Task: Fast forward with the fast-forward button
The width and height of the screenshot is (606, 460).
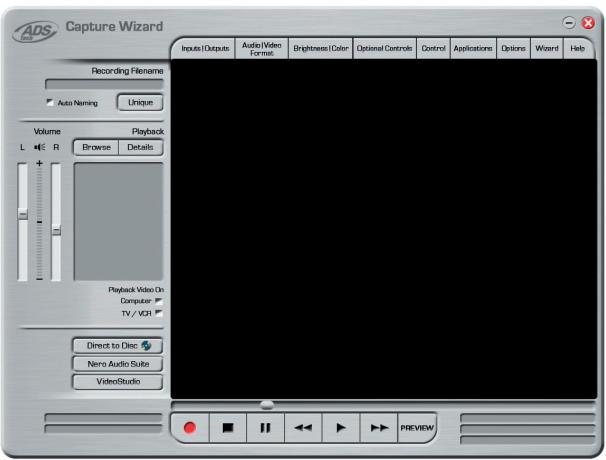Action: coord(379,428)
